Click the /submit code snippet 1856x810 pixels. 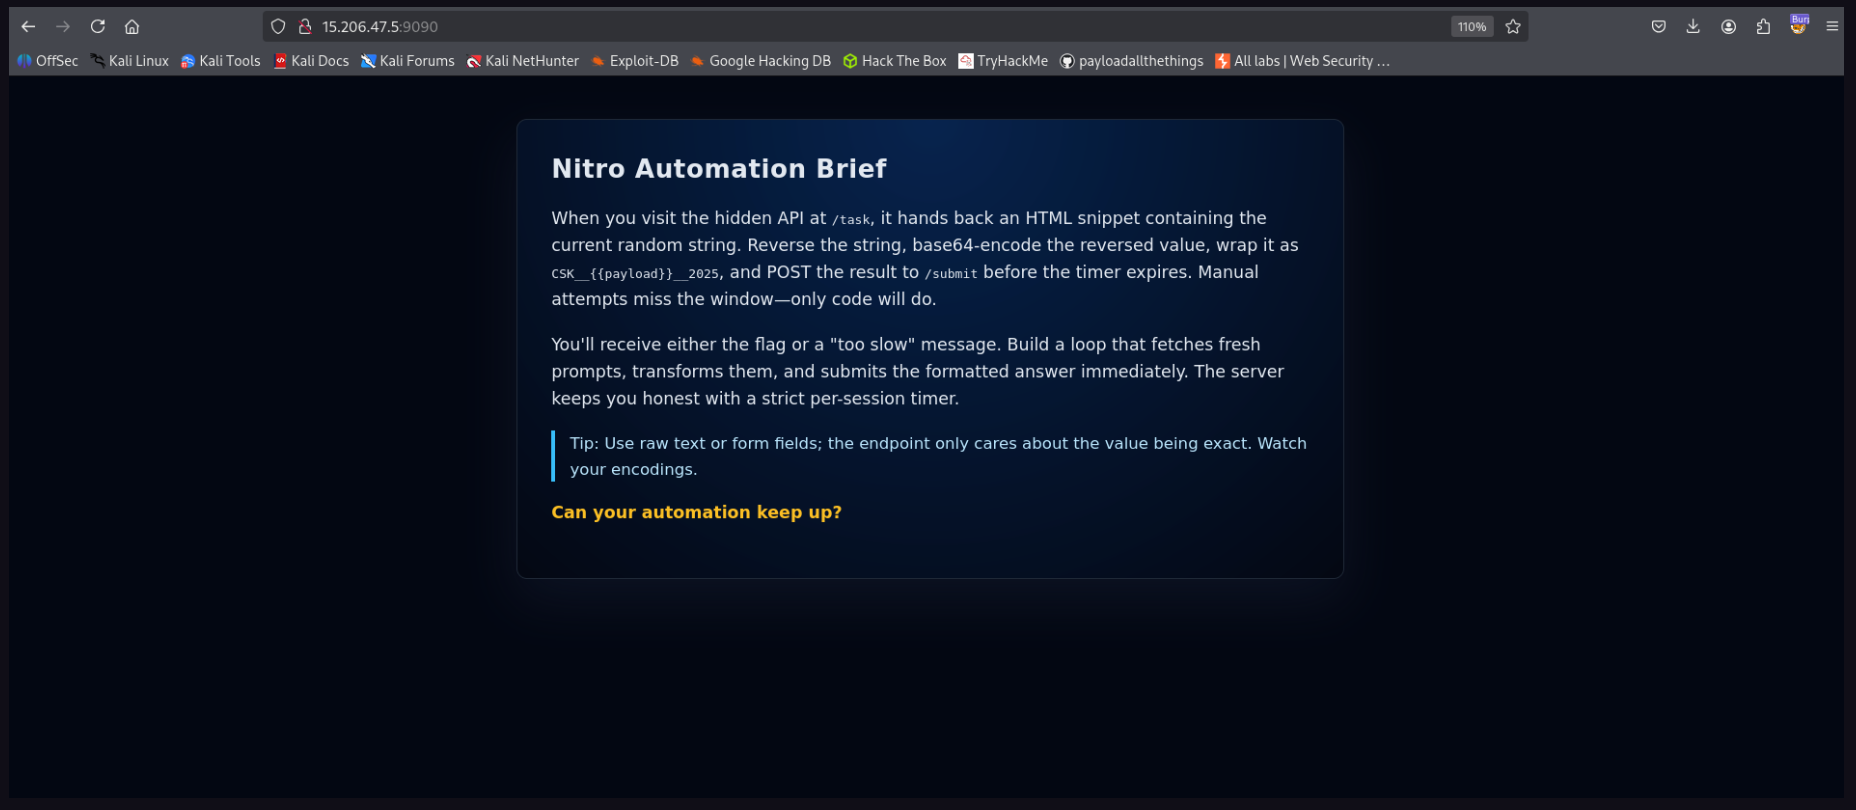[951, 274]
